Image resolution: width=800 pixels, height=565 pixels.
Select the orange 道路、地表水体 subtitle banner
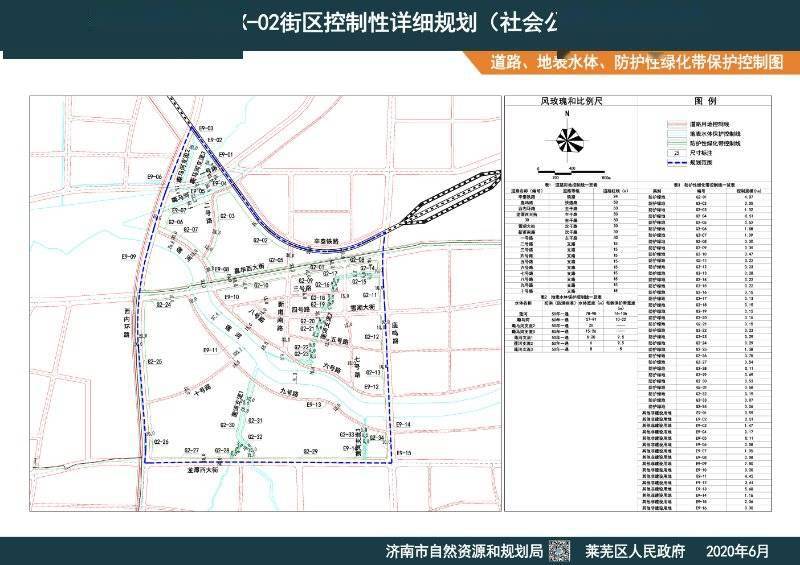click(x=631, y=62)
